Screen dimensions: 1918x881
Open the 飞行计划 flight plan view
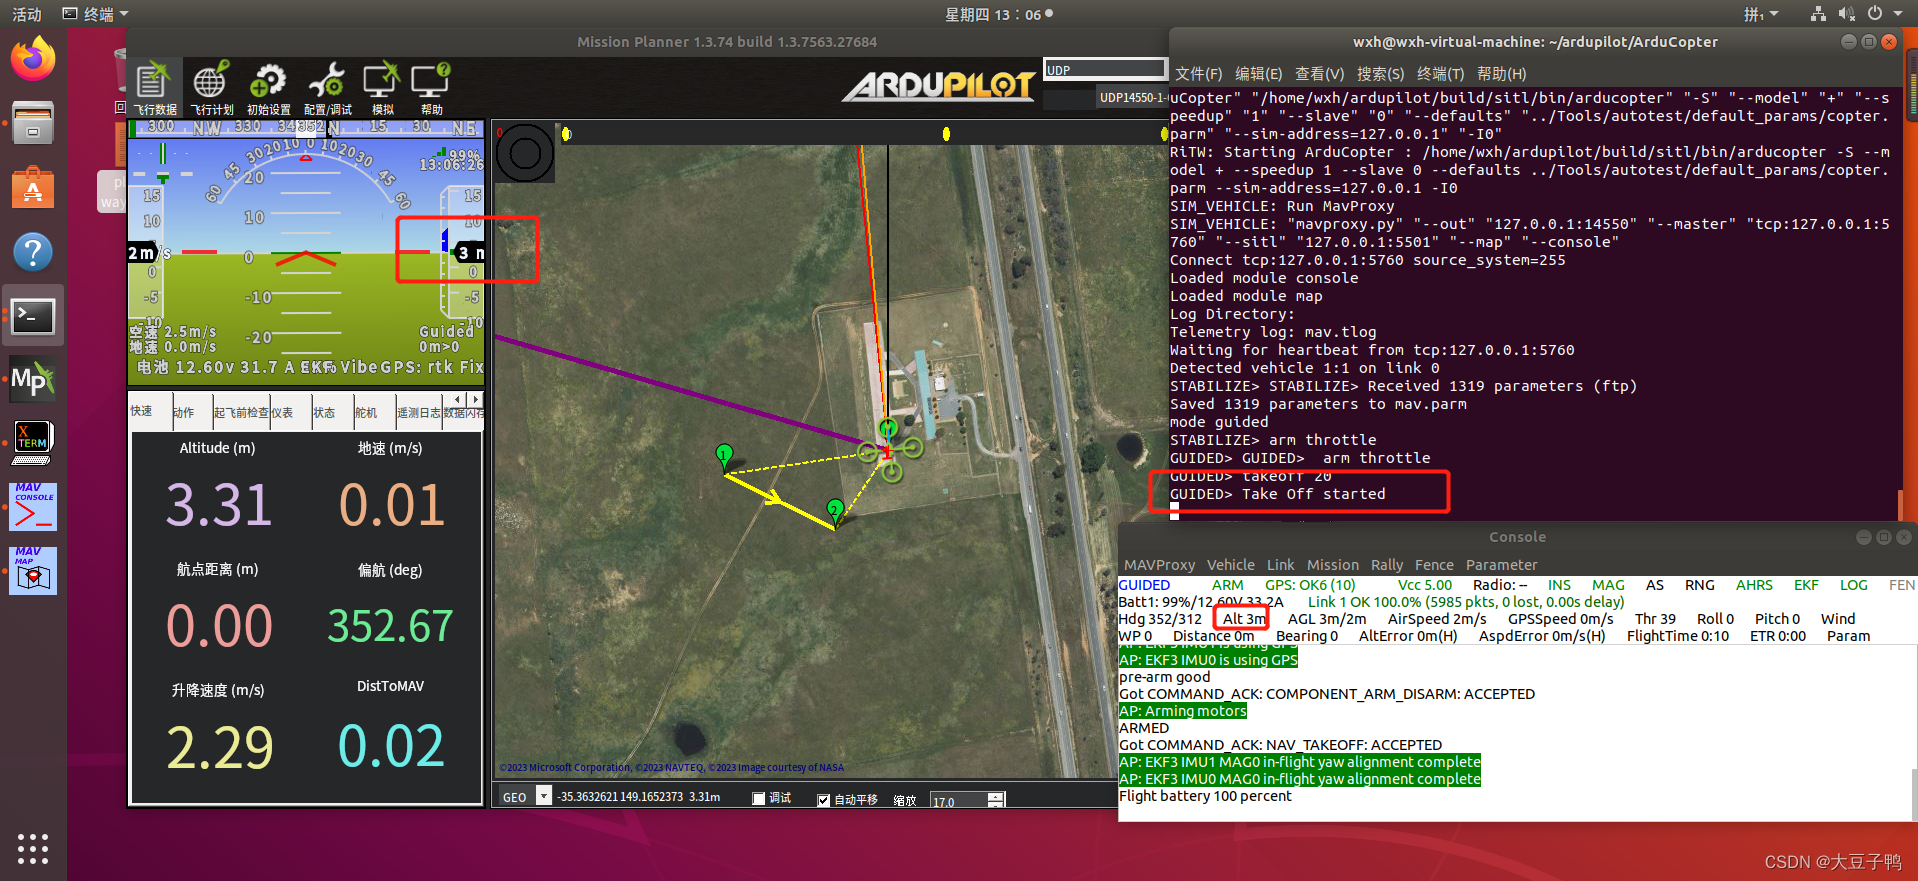(211, 88)
